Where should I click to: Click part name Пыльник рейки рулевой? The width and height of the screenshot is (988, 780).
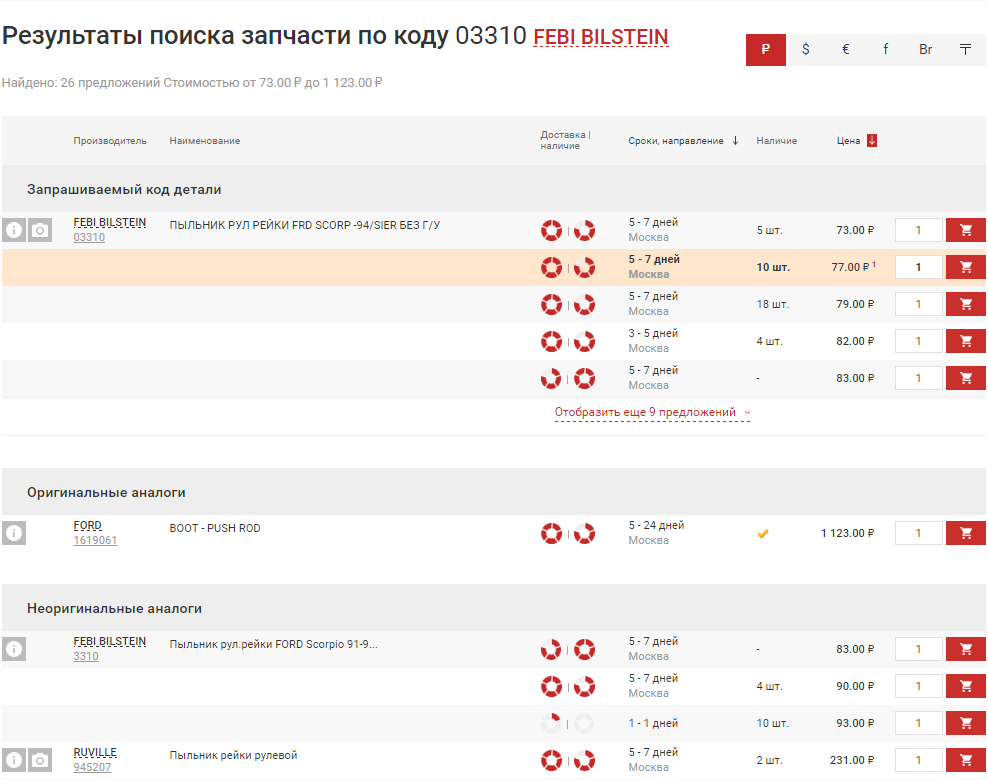click(233, 755)
